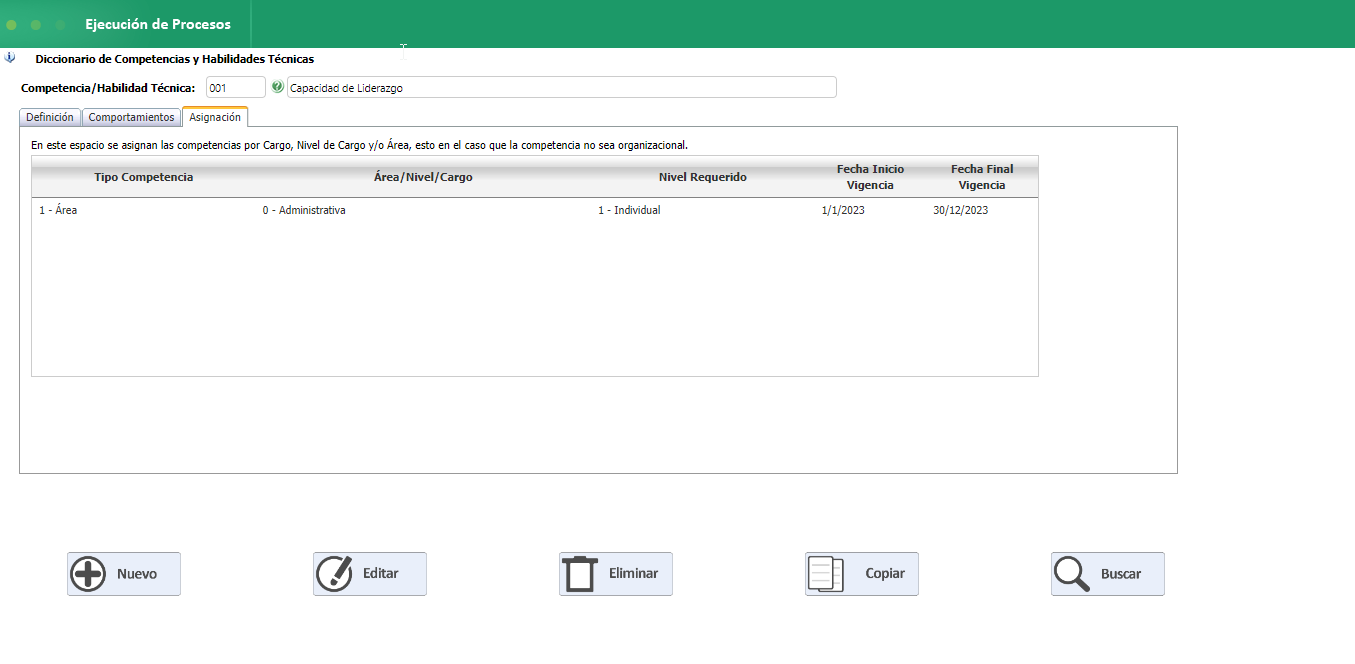The width and height of the screenshot is (1355, 664).
Task: Click the Fecha Inicio Vigencia column header
Action: 870,177
